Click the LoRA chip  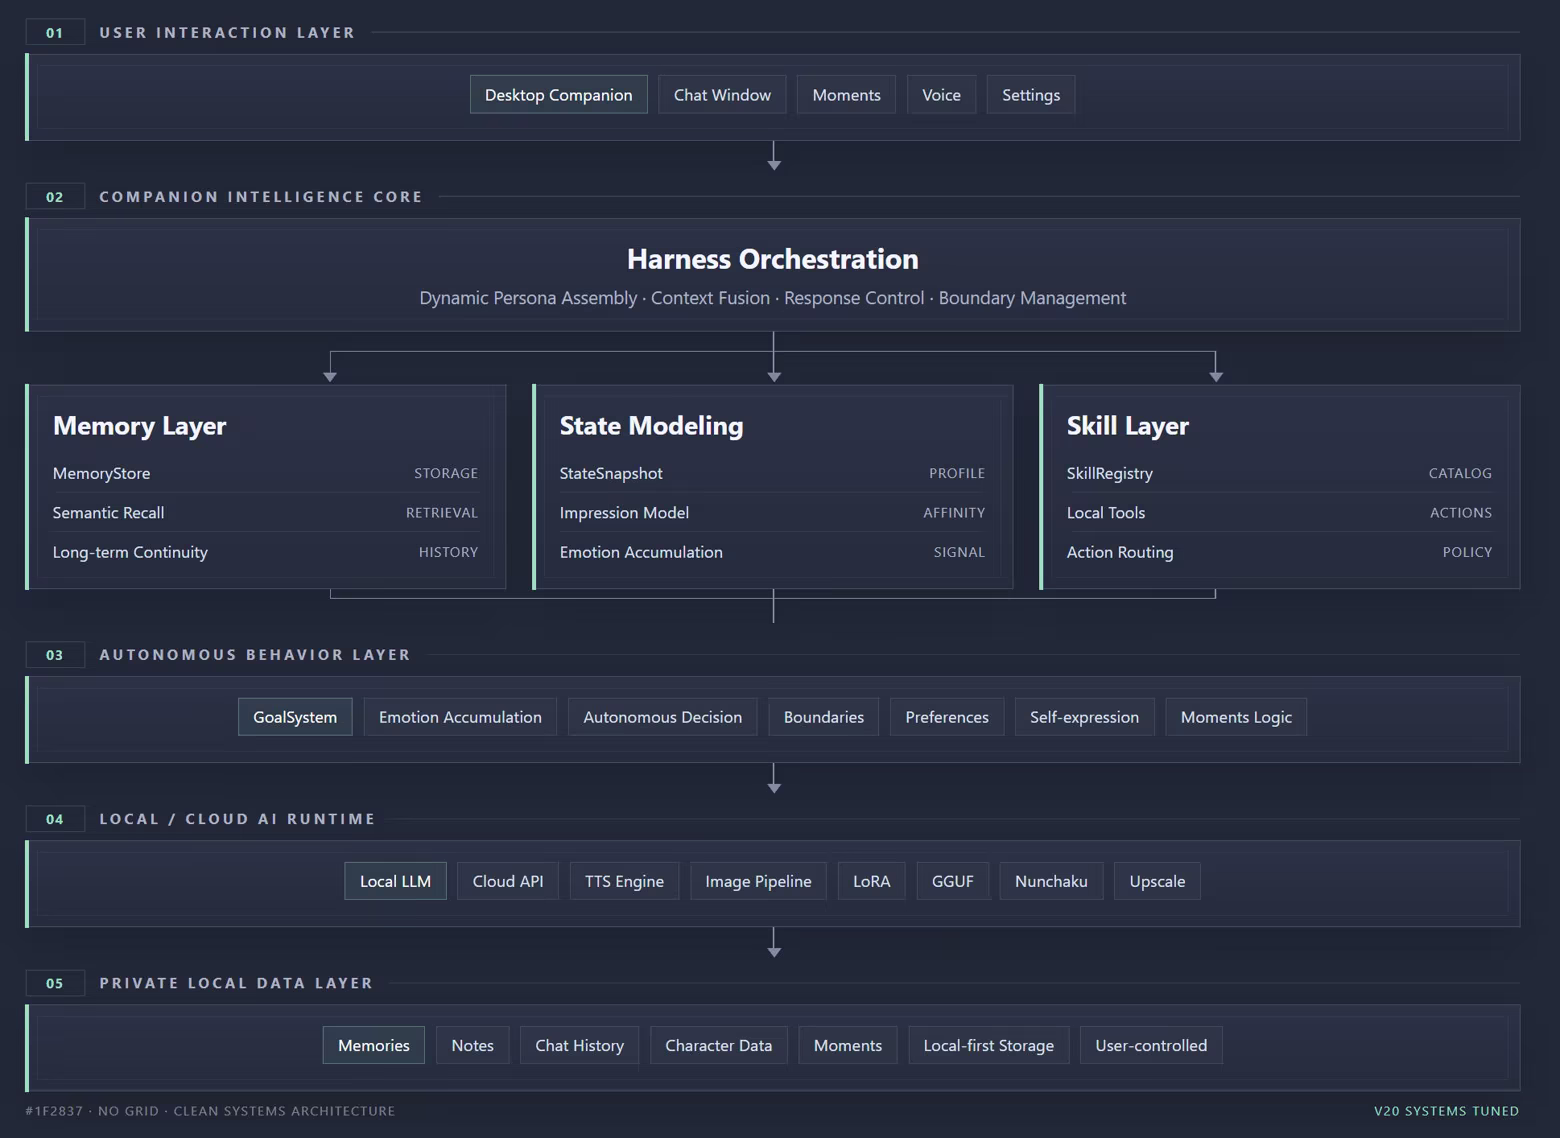click(871, 881)
